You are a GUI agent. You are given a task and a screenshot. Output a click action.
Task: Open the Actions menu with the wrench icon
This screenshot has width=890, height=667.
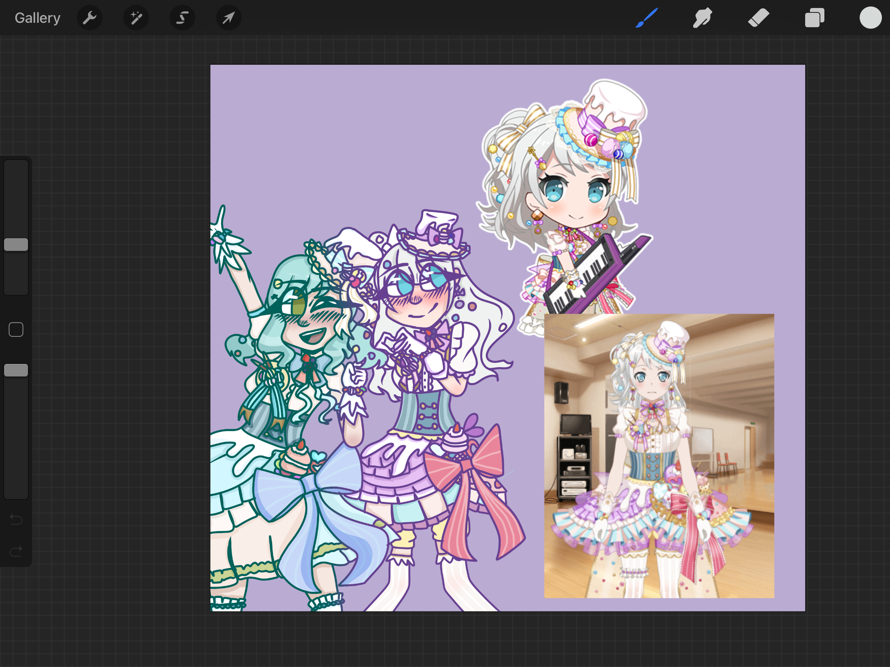90,17
